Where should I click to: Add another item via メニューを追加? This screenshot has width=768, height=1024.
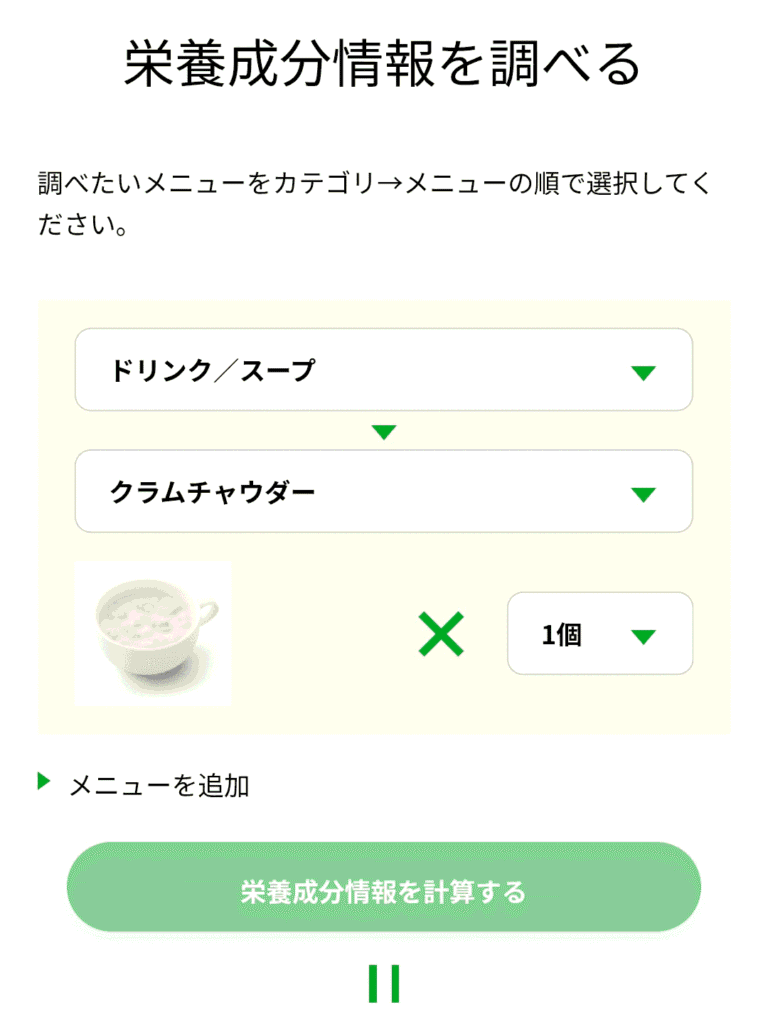pyautogui.click(x=158, y=786)
